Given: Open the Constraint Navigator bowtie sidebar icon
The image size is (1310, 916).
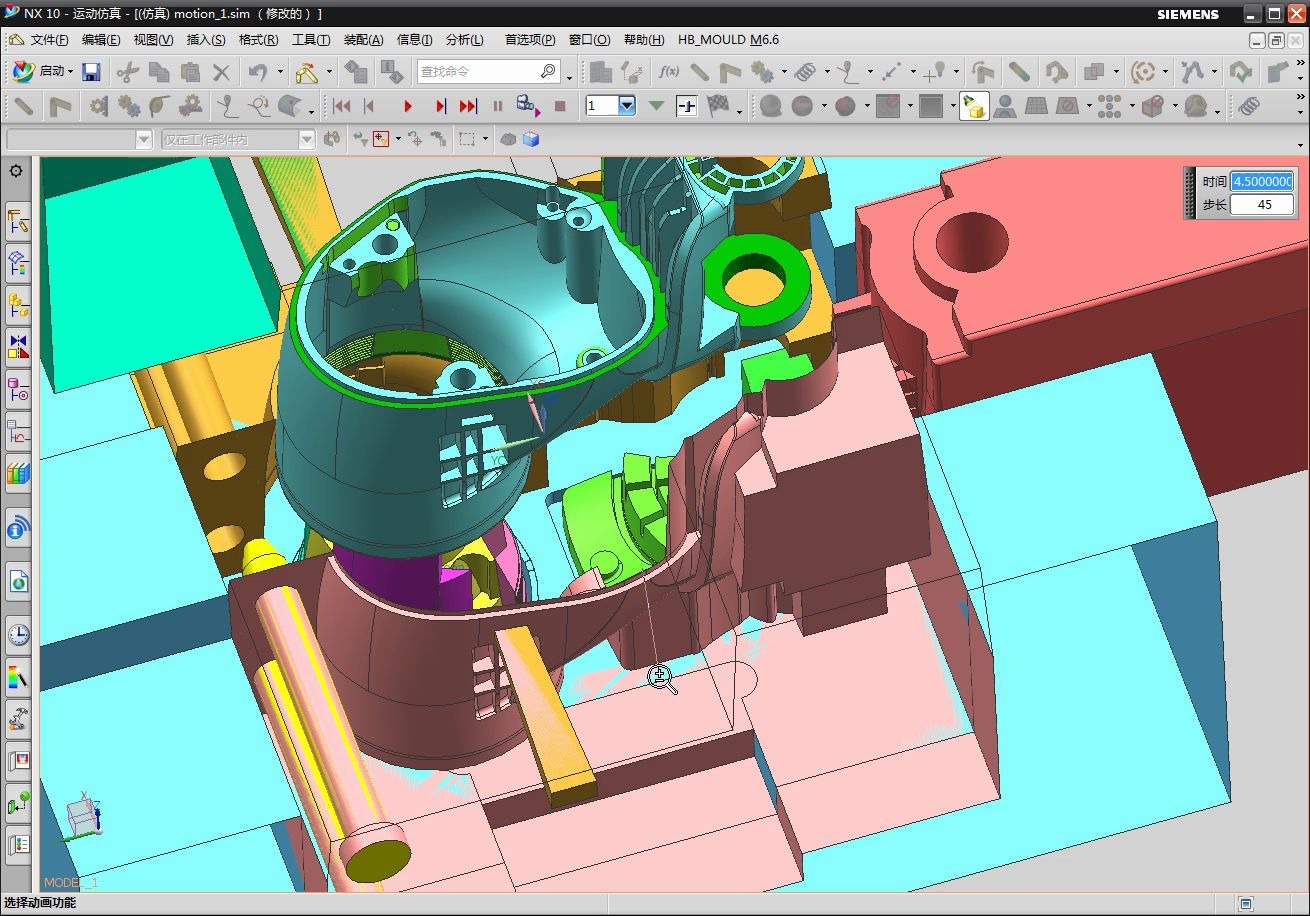Looking at the screenshot, I should [x=18, y=347].
